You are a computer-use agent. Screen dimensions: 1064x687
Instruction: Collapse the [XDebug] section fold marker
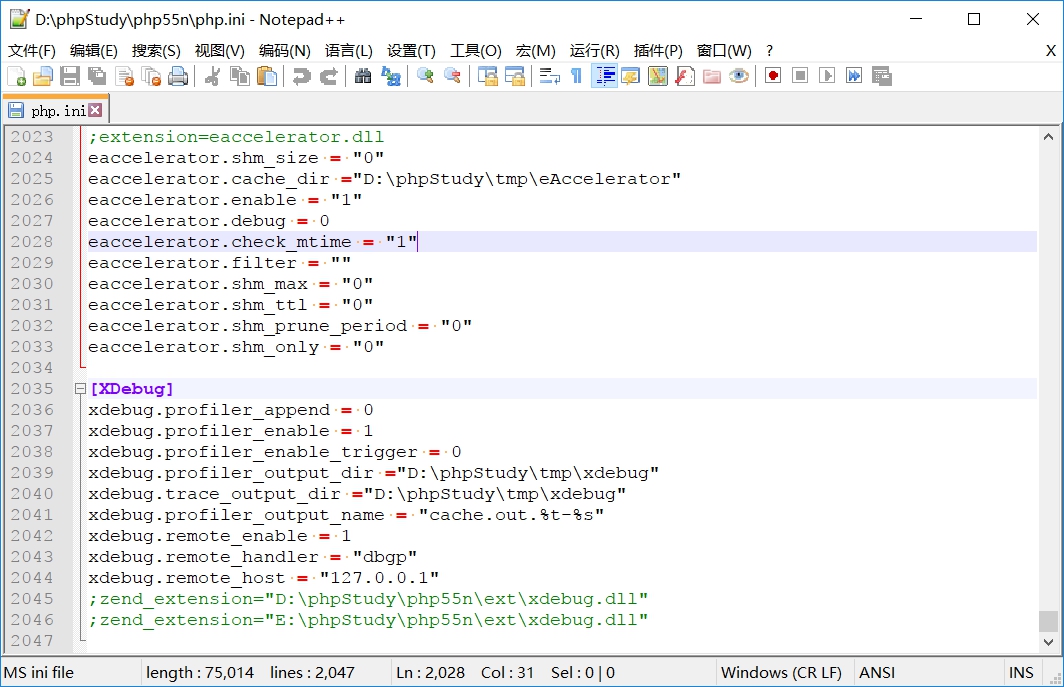80,389
